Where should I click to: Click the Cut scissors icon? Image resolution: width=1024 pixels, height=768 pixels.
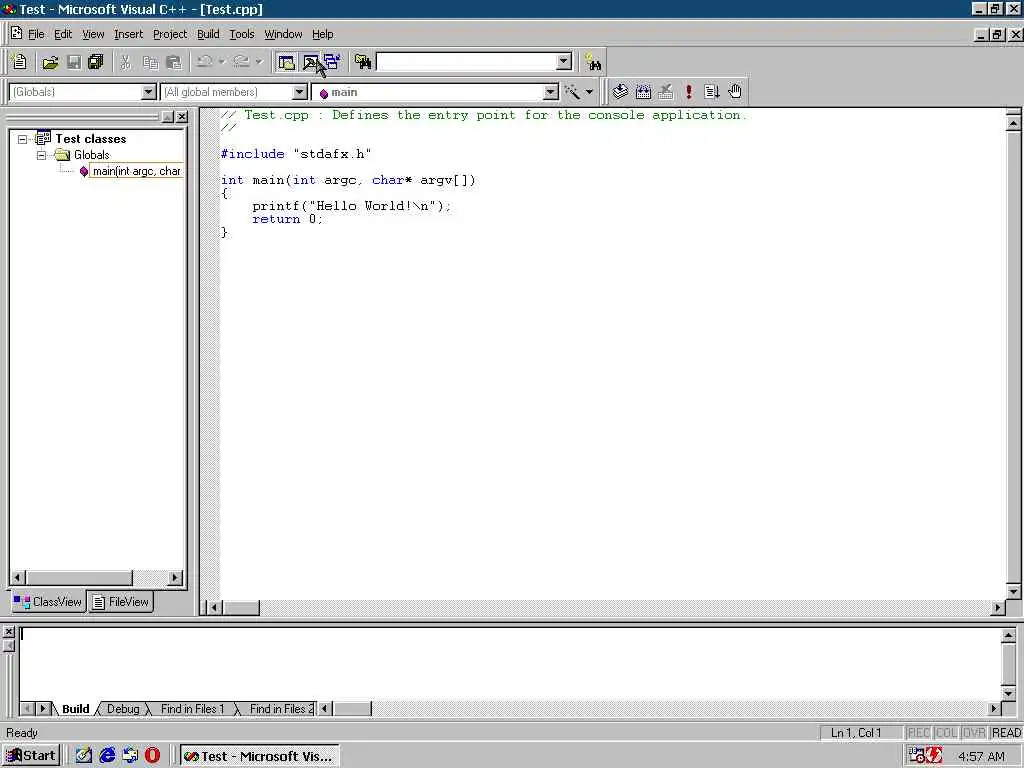125,62
